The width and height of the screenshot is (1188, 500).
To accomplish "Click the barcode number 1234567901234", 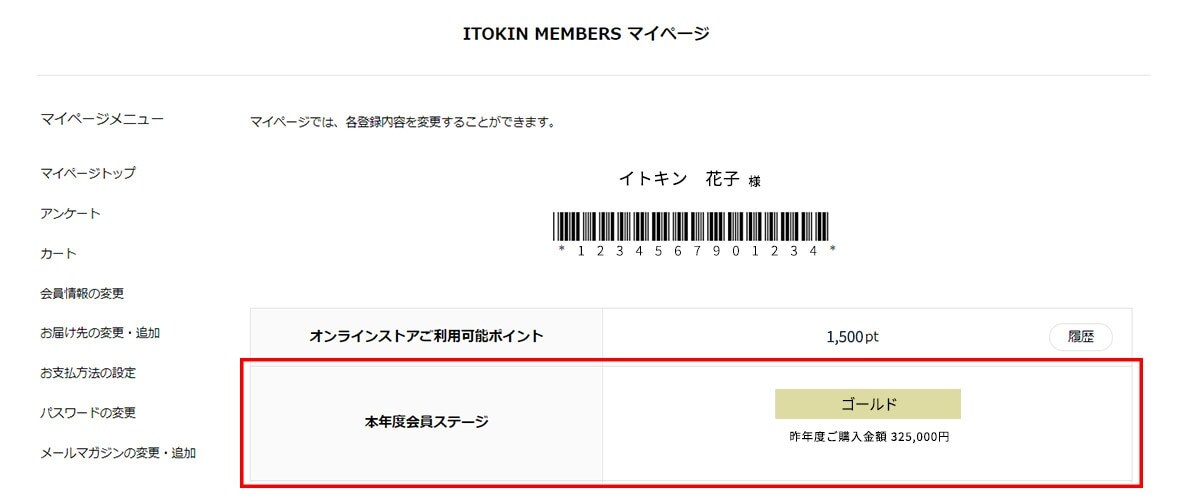I will point(696,251).
